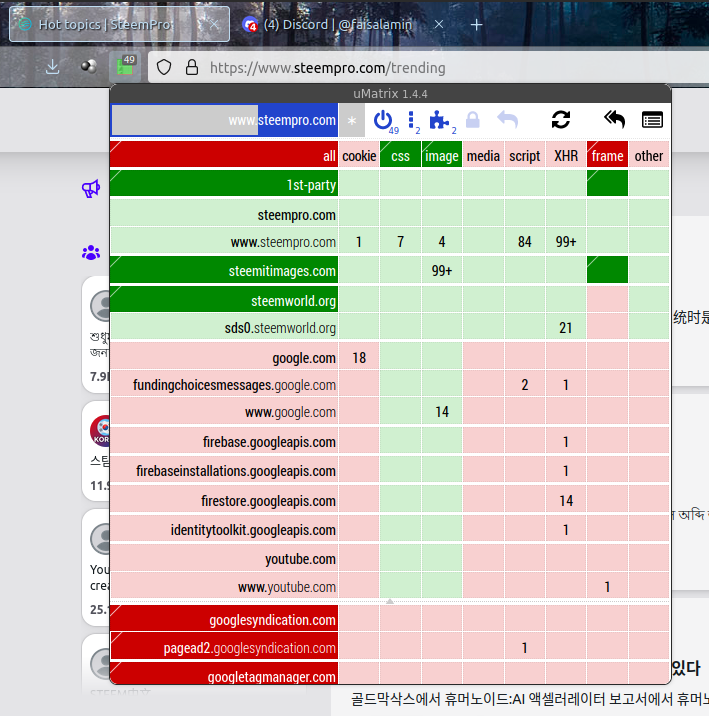Switch to the Discord browser tab
The image size is (709, 716).
(338, 24)
